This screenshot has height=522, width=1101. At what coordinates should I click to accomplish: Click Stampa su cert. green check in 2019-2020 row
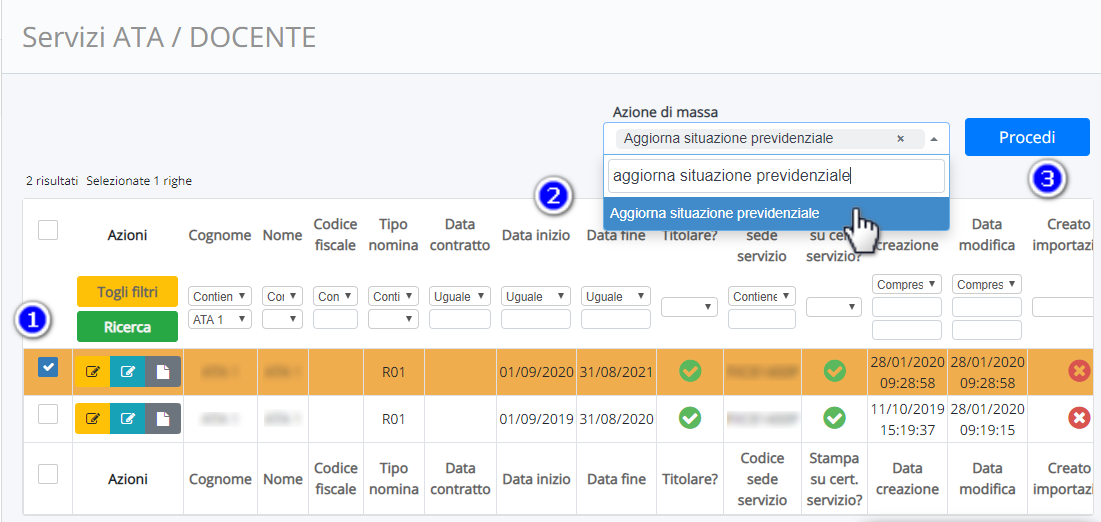point(834,418)
